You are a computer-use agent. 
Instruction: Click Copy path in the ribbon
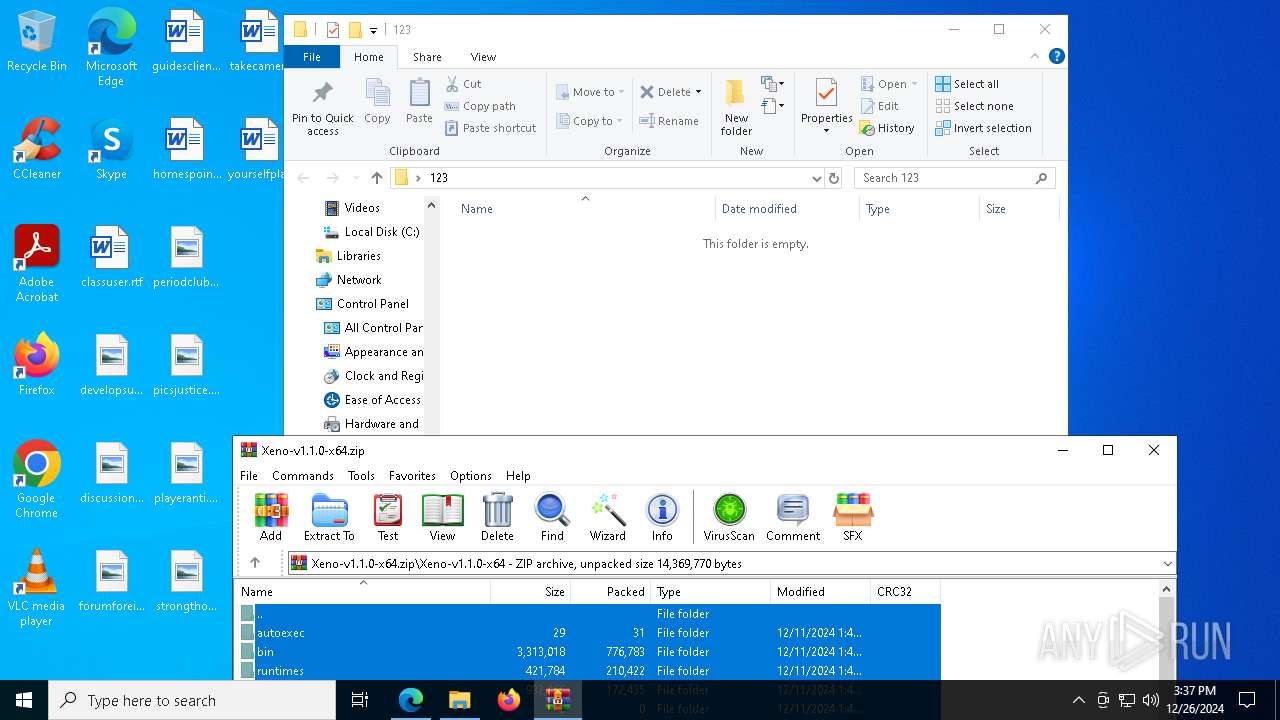coord(480,106)
